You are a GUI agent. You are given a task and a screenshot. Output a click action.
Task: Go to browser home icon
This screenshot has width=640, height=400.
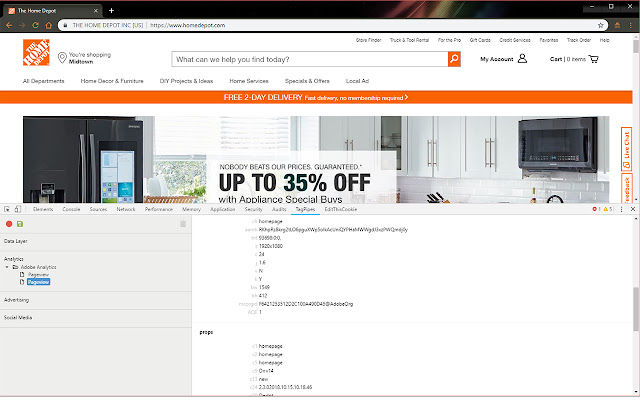[49, 25]
